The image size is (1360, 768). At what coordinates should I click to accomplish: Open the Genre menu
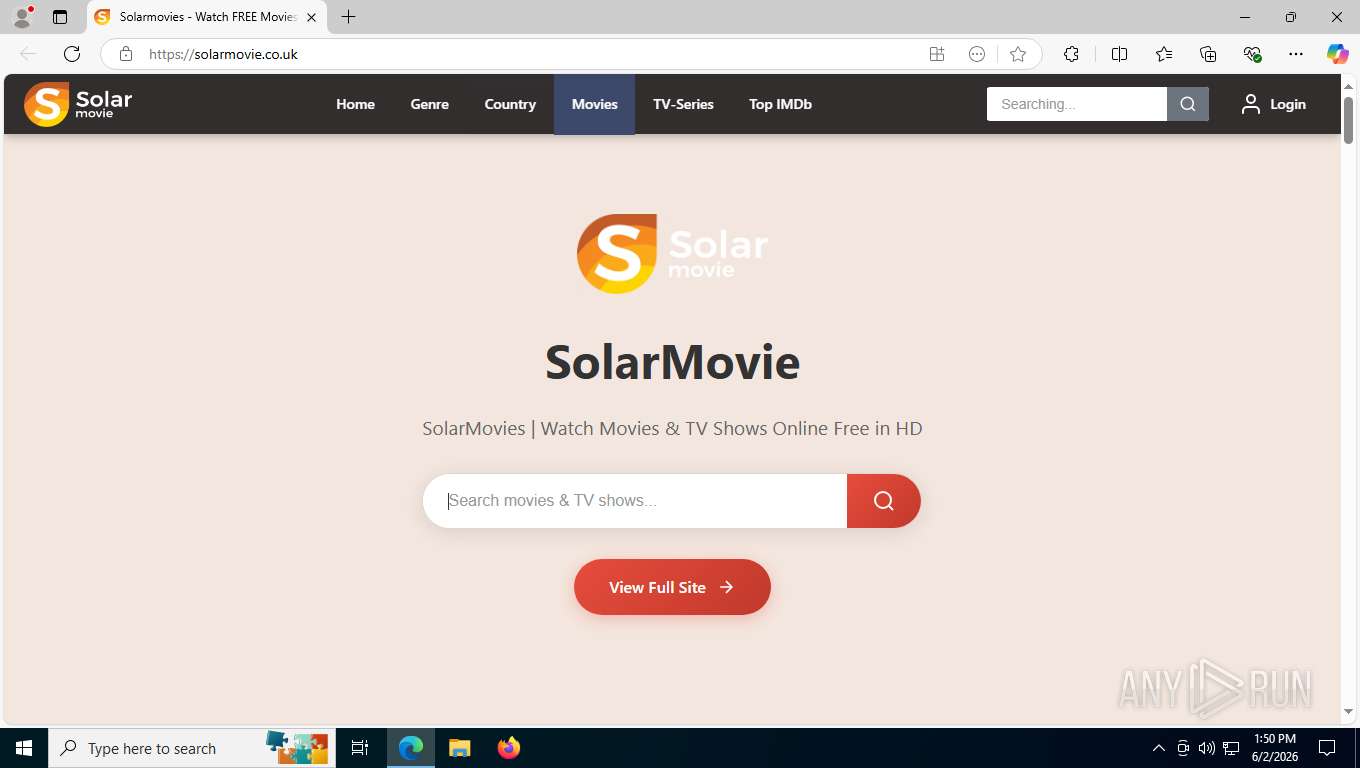click(429, 104)
